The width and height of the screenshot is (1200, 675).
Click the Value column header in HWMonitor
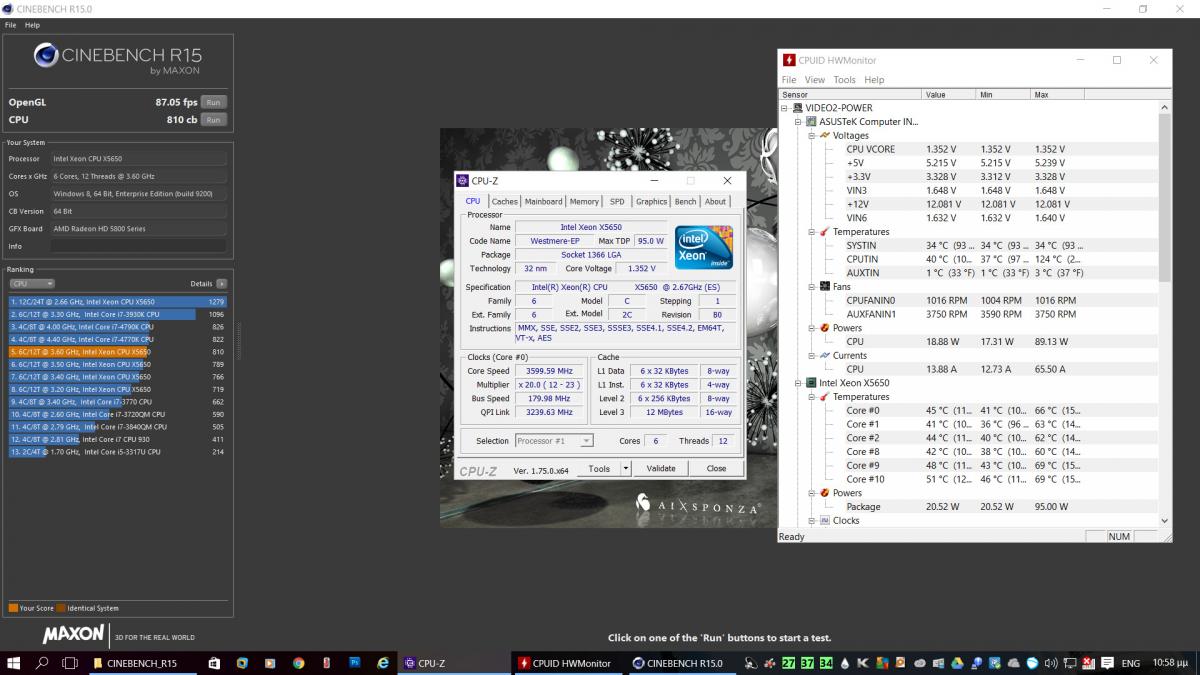coord(949,94)
